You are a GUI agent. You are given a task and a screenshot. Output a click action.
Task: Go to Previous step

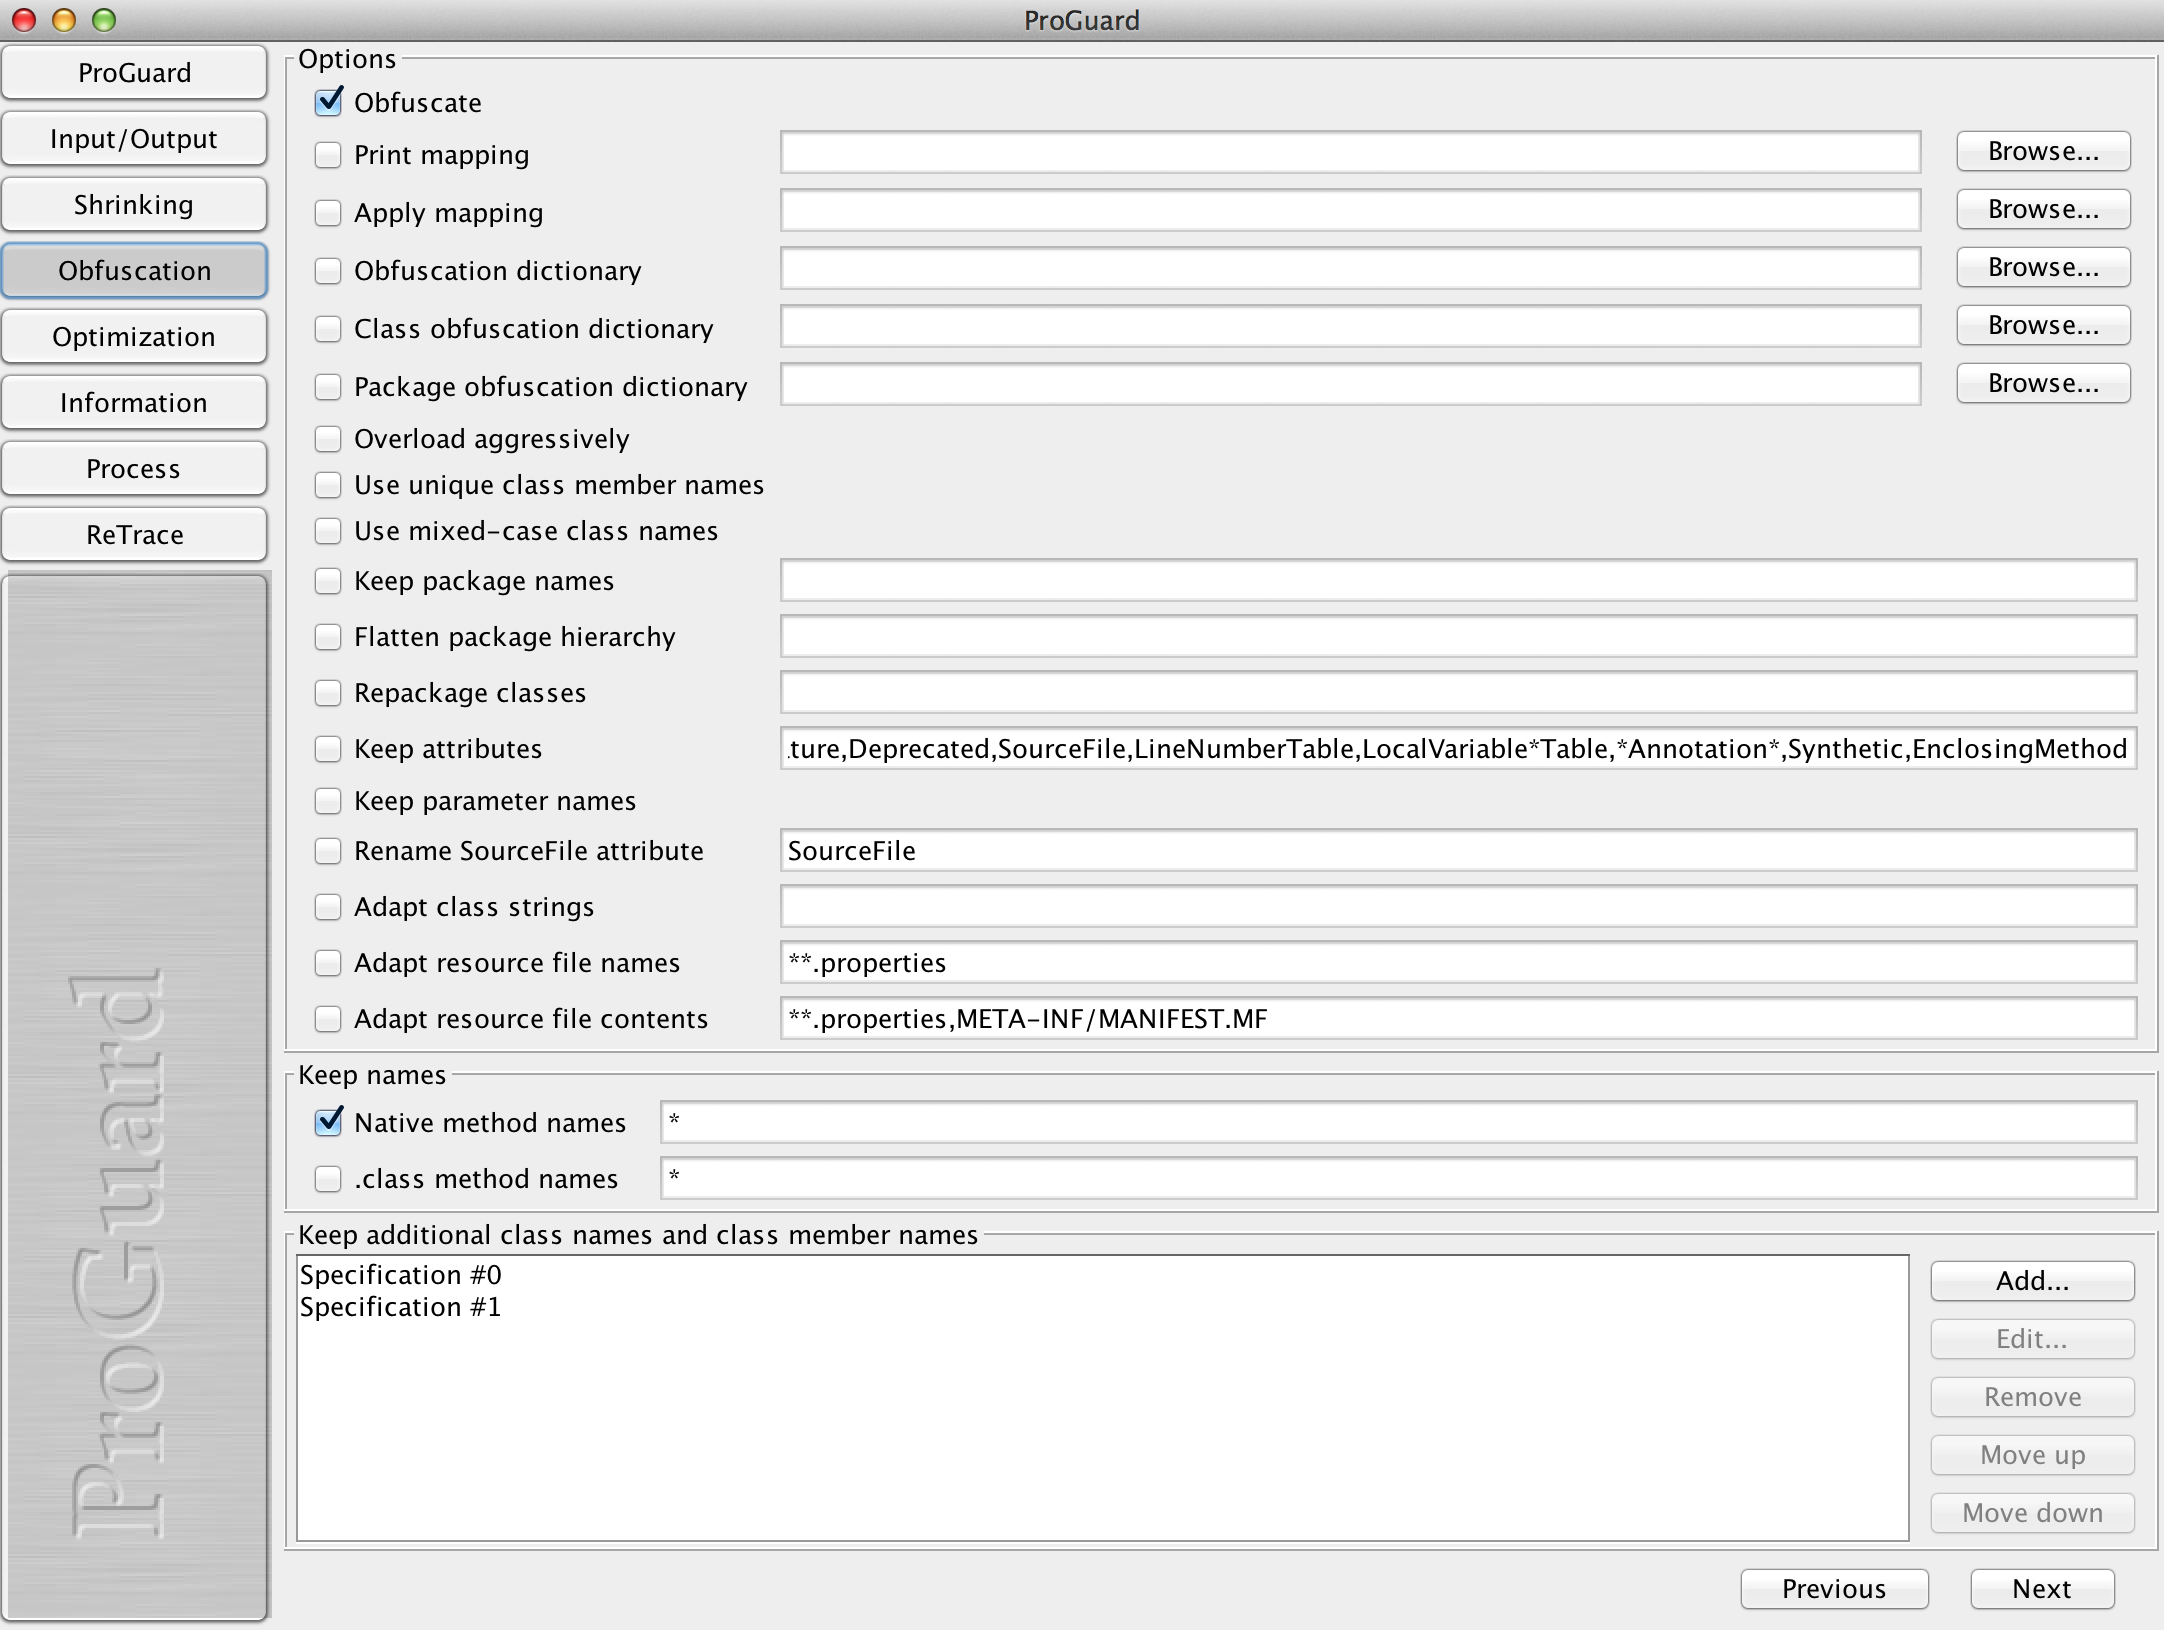(x=1834, y=1589)
